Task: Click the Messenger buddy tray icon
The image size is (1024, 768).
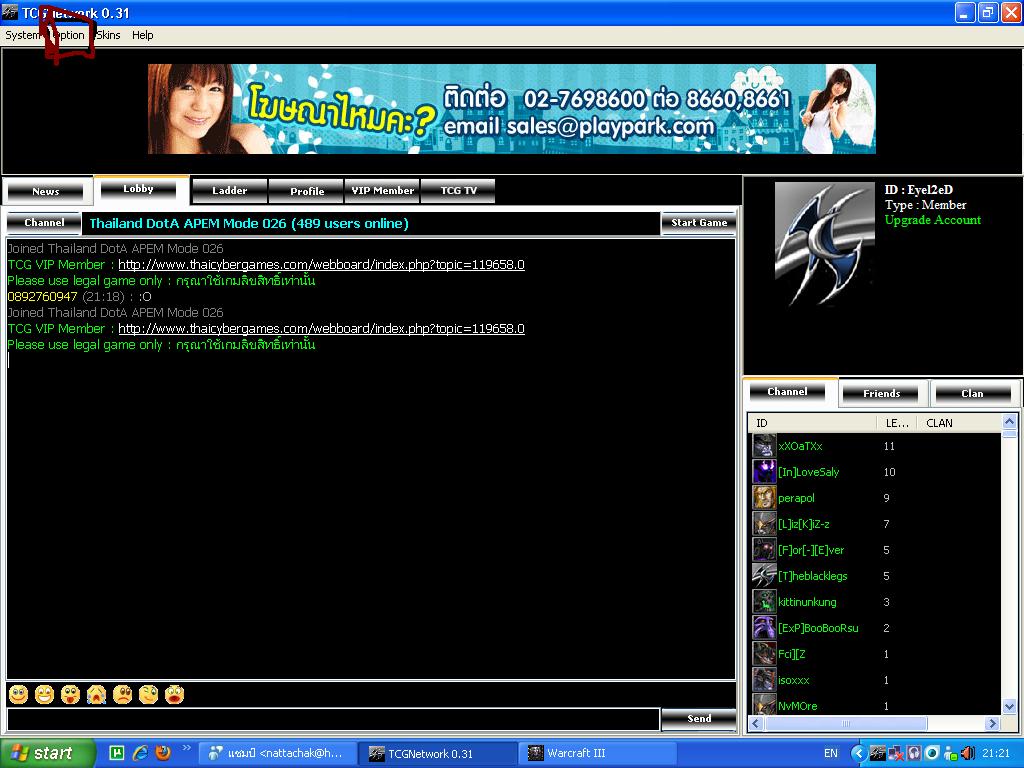Action: (x=950, y=753)
